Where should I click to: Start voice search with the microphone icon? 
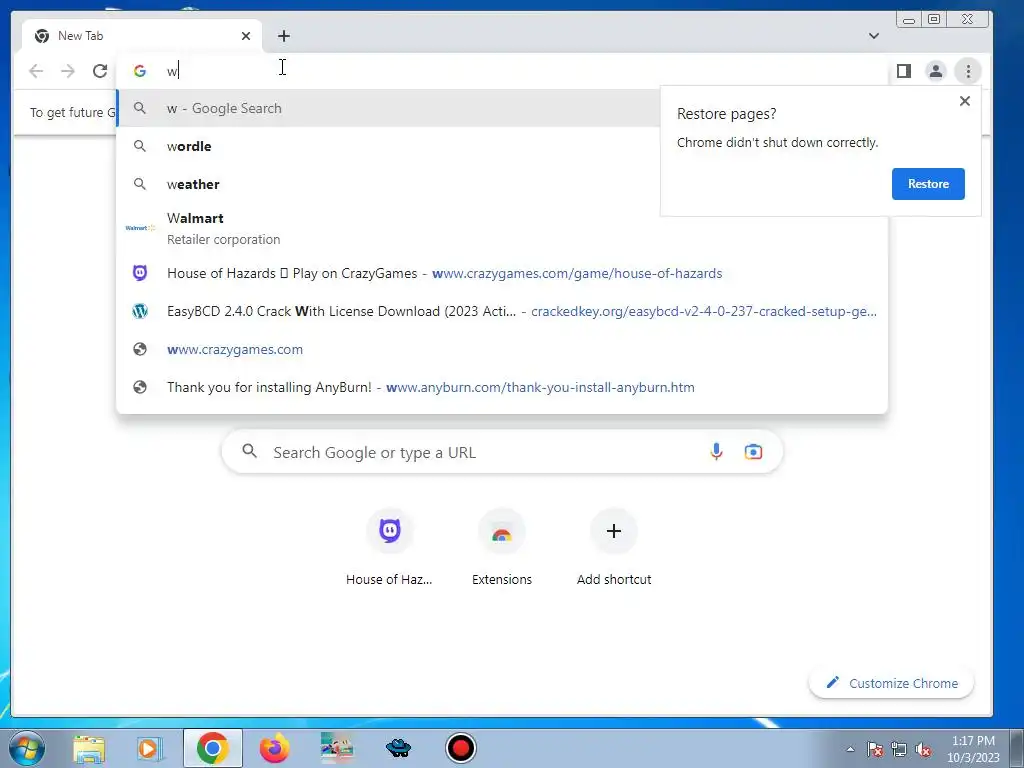716,451
